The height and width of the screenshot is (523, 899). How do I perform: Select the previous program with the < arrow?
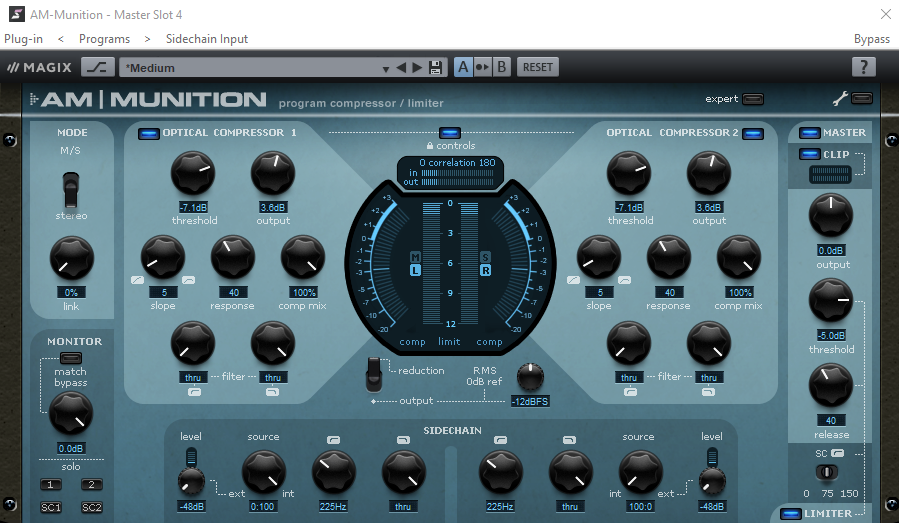point(61,39)
